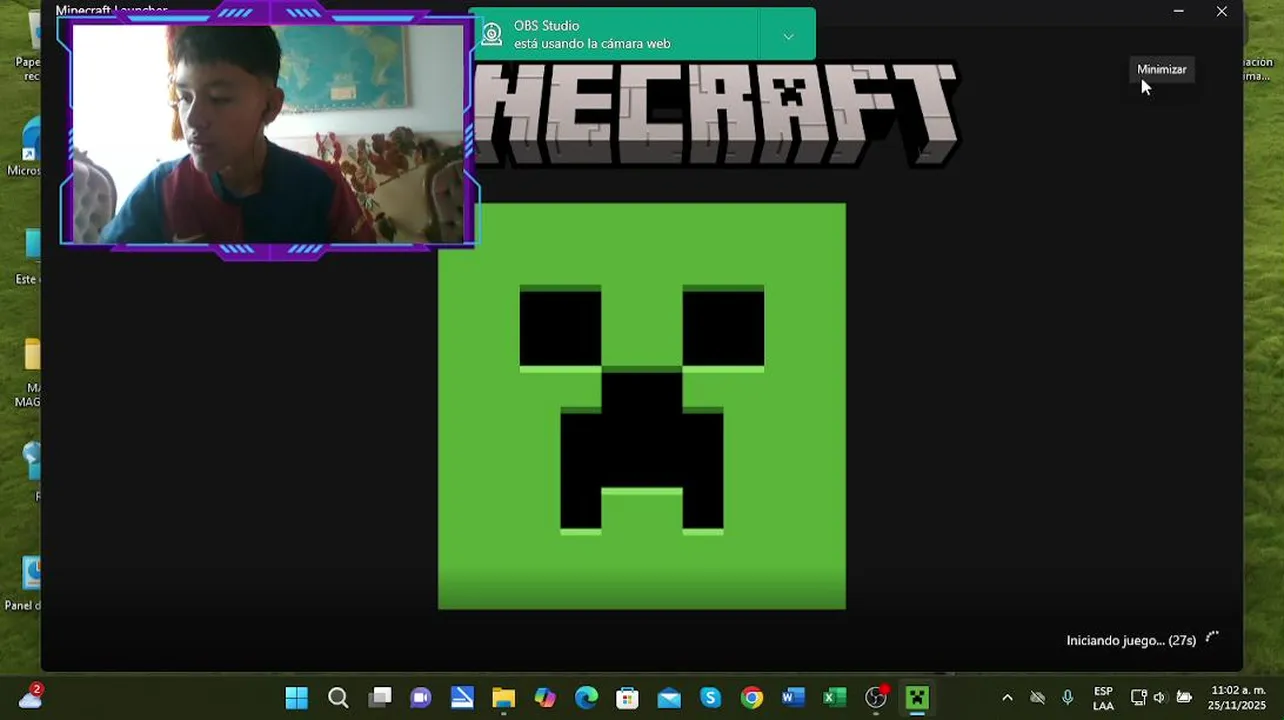Open Google Chrome from taskbar
Image resolution: width=1284 pixels, height=720 pixels.
752,697
